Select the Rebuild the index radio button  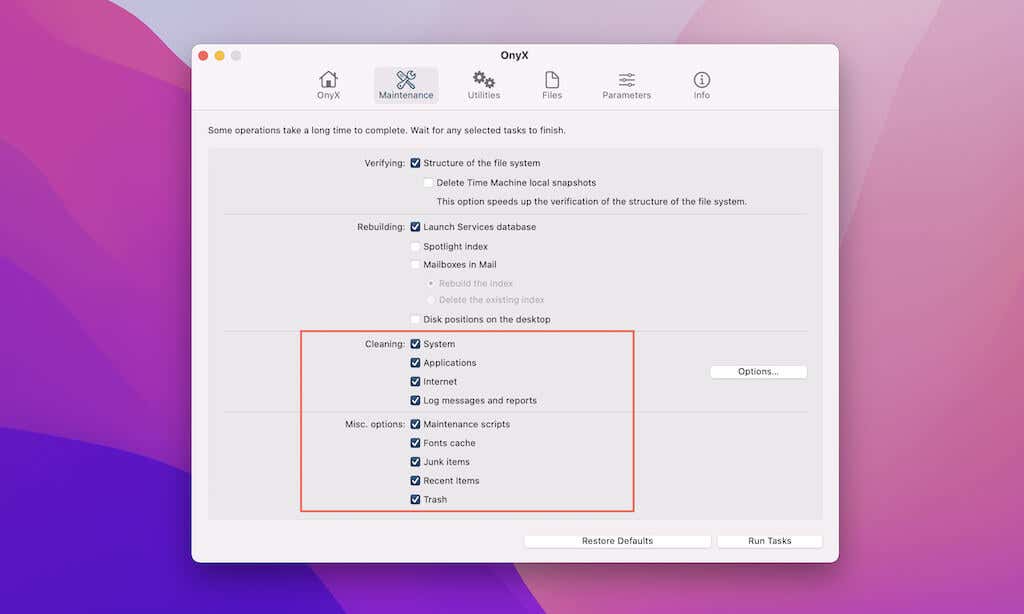[x=431, y=283]
